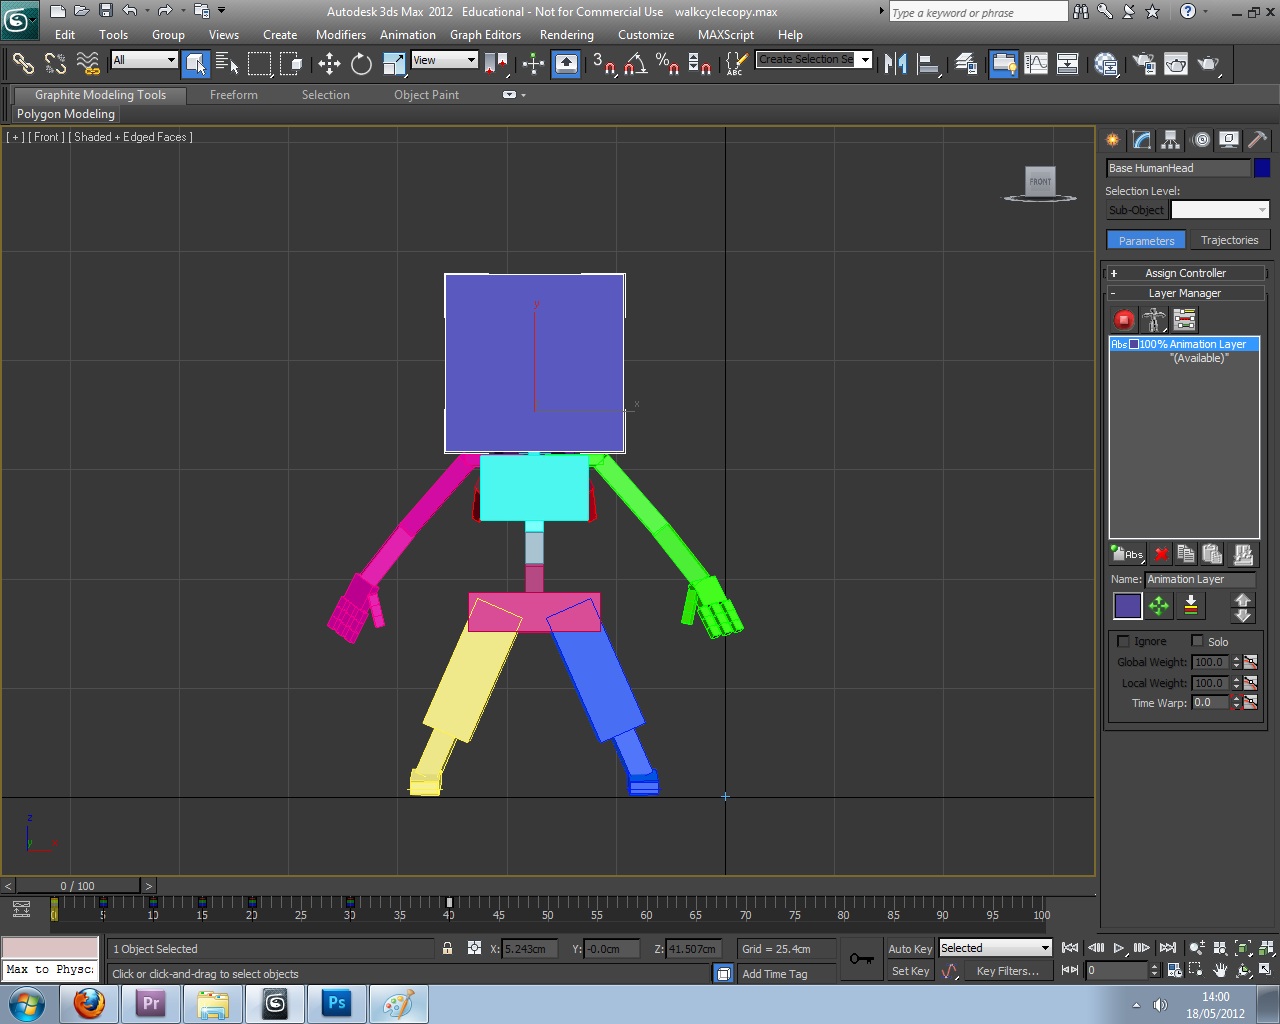
Task: Click the Trajectories button
Action: tap(1229, 240)
